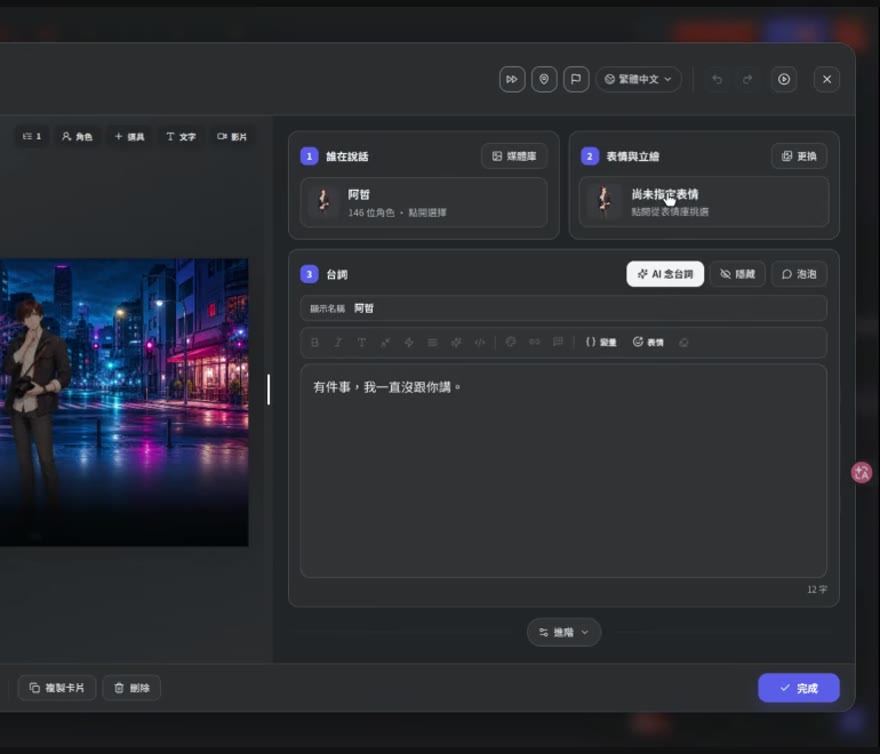Screen dimensions: 880x754
Task: Open the 繁體中文 language dropdown
Action: coord(638,79)
